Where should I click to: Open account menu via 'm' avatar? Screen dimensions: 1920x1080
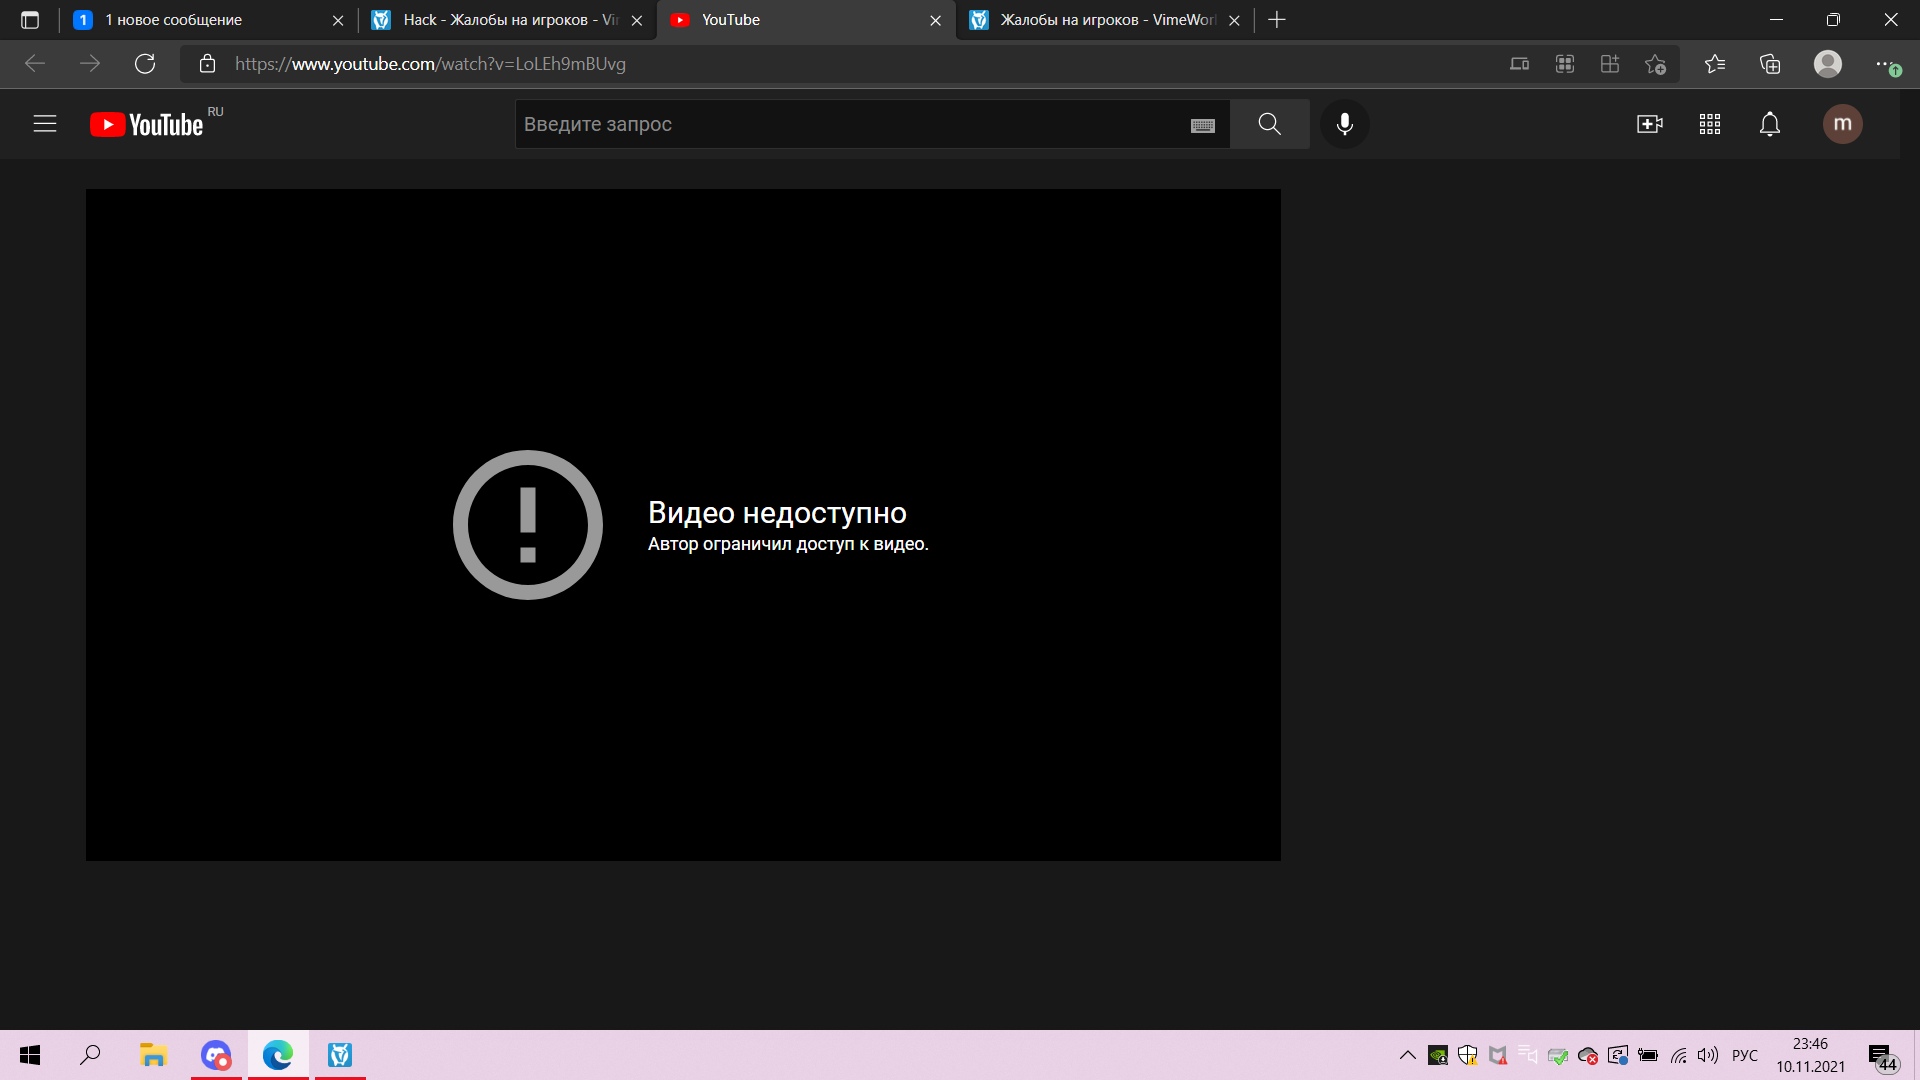pos(1842,124)
